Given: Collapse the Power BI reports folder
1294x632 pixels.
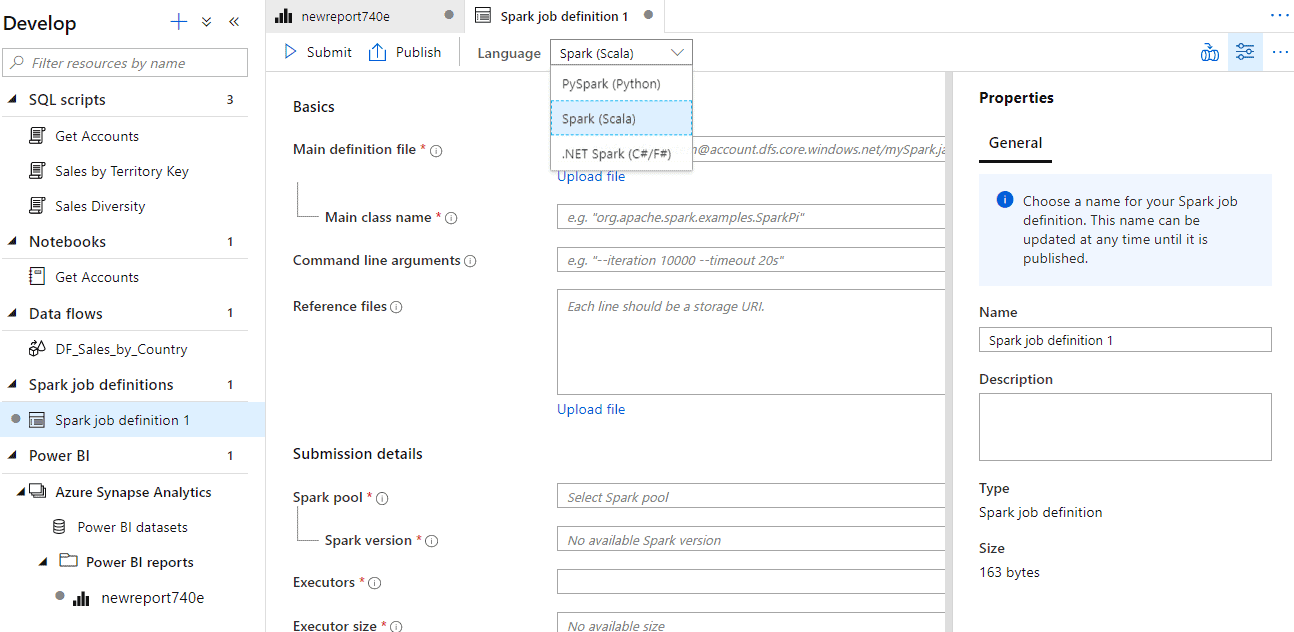Looking at the screenshot, I should point(43,562).
